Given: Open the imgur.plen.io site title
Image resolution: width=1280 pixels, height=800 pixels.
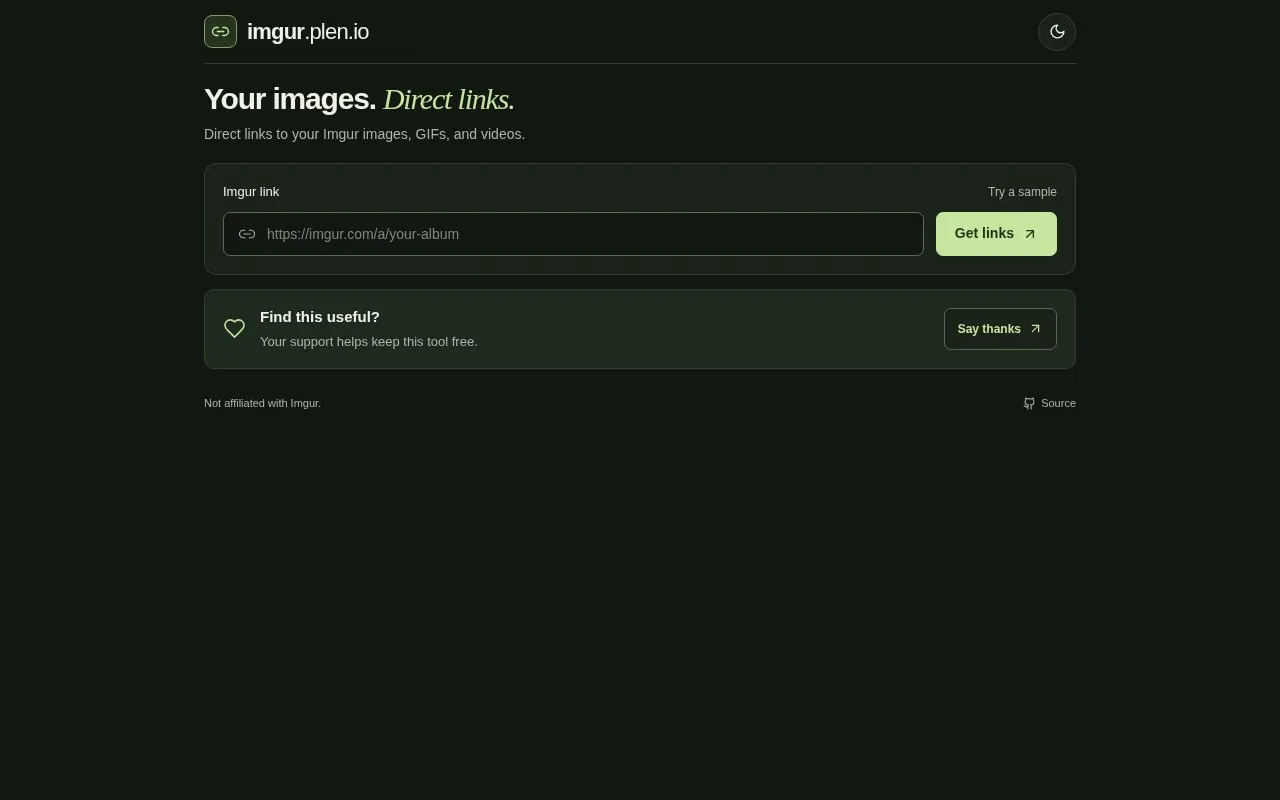Looking at the screenshot, I should click(x=308, y=32).
